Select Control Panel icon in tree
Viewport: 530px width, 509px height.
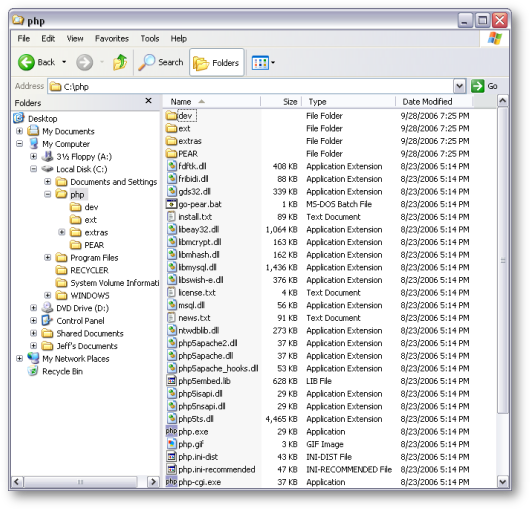(47, 320)
